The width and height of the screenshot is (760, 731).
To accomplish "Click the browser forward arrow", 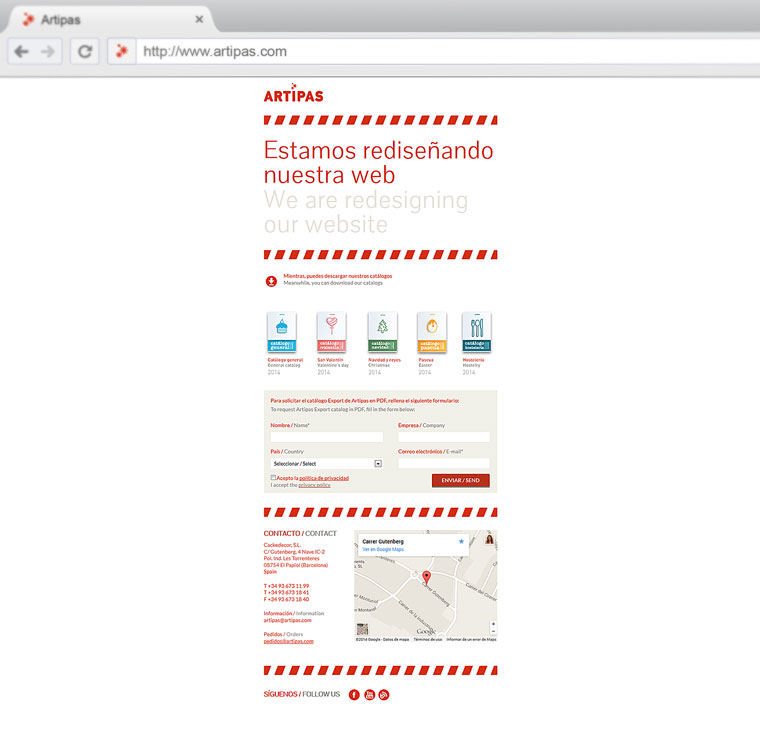I will pyautogui.click(x=48, y=51).
